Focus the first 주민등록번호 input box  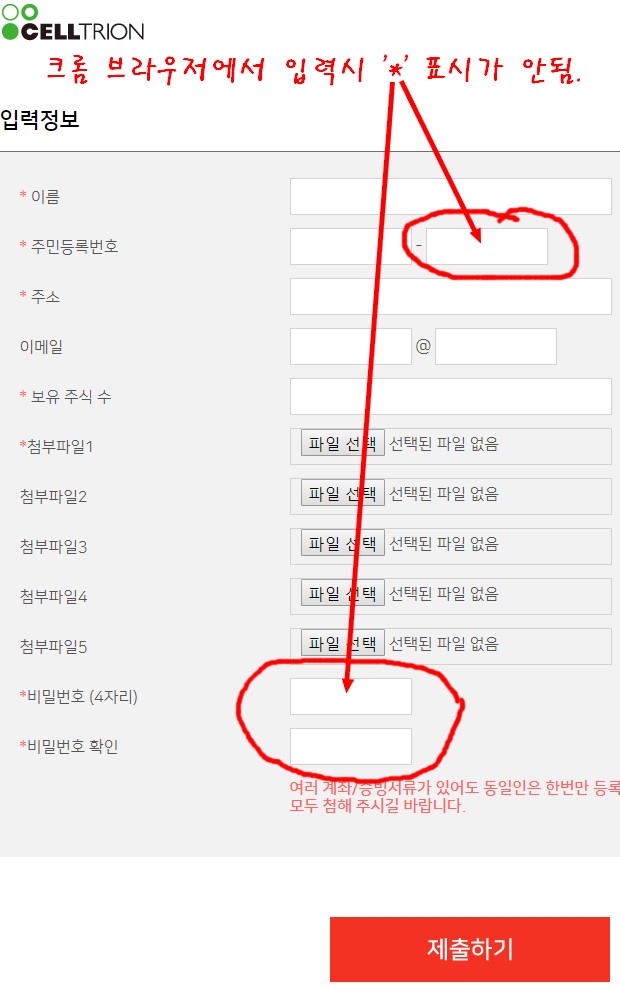[x=351, y=246]
